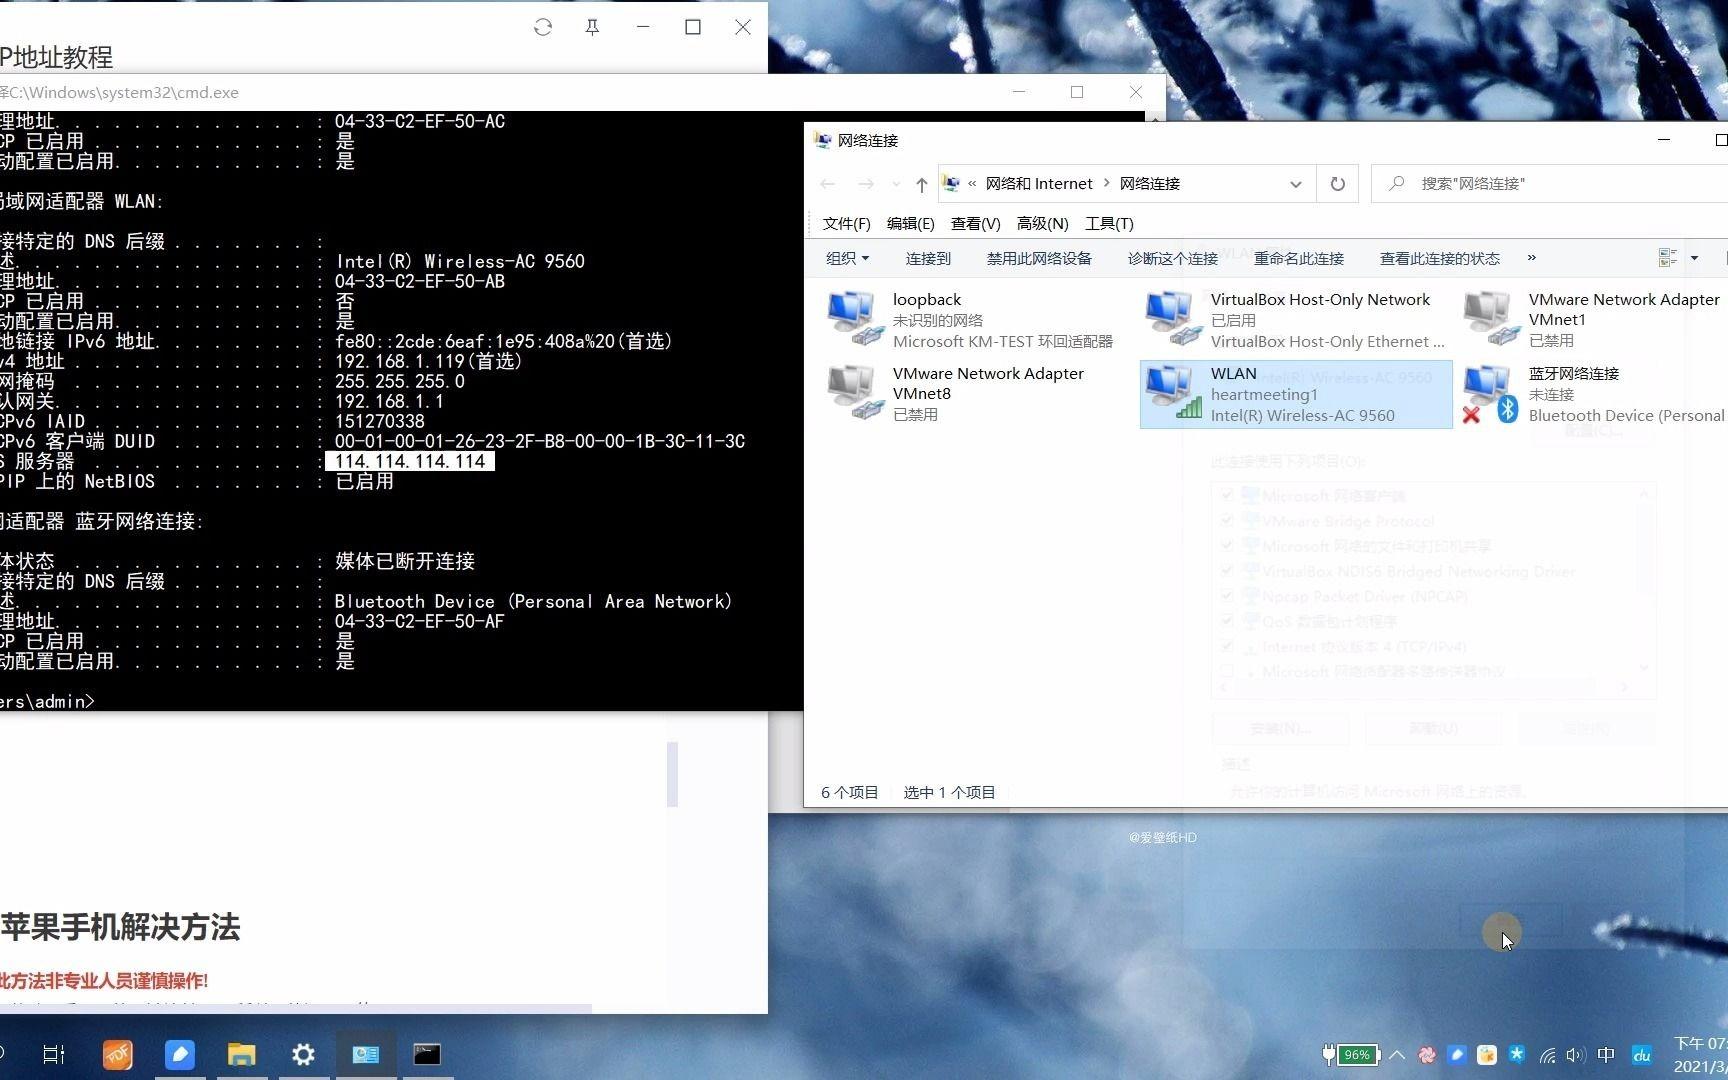This screenshot has height=1080, width=1728.
Task: Click the up-one-level arrow in Explorer
Action: coord(921,184)
